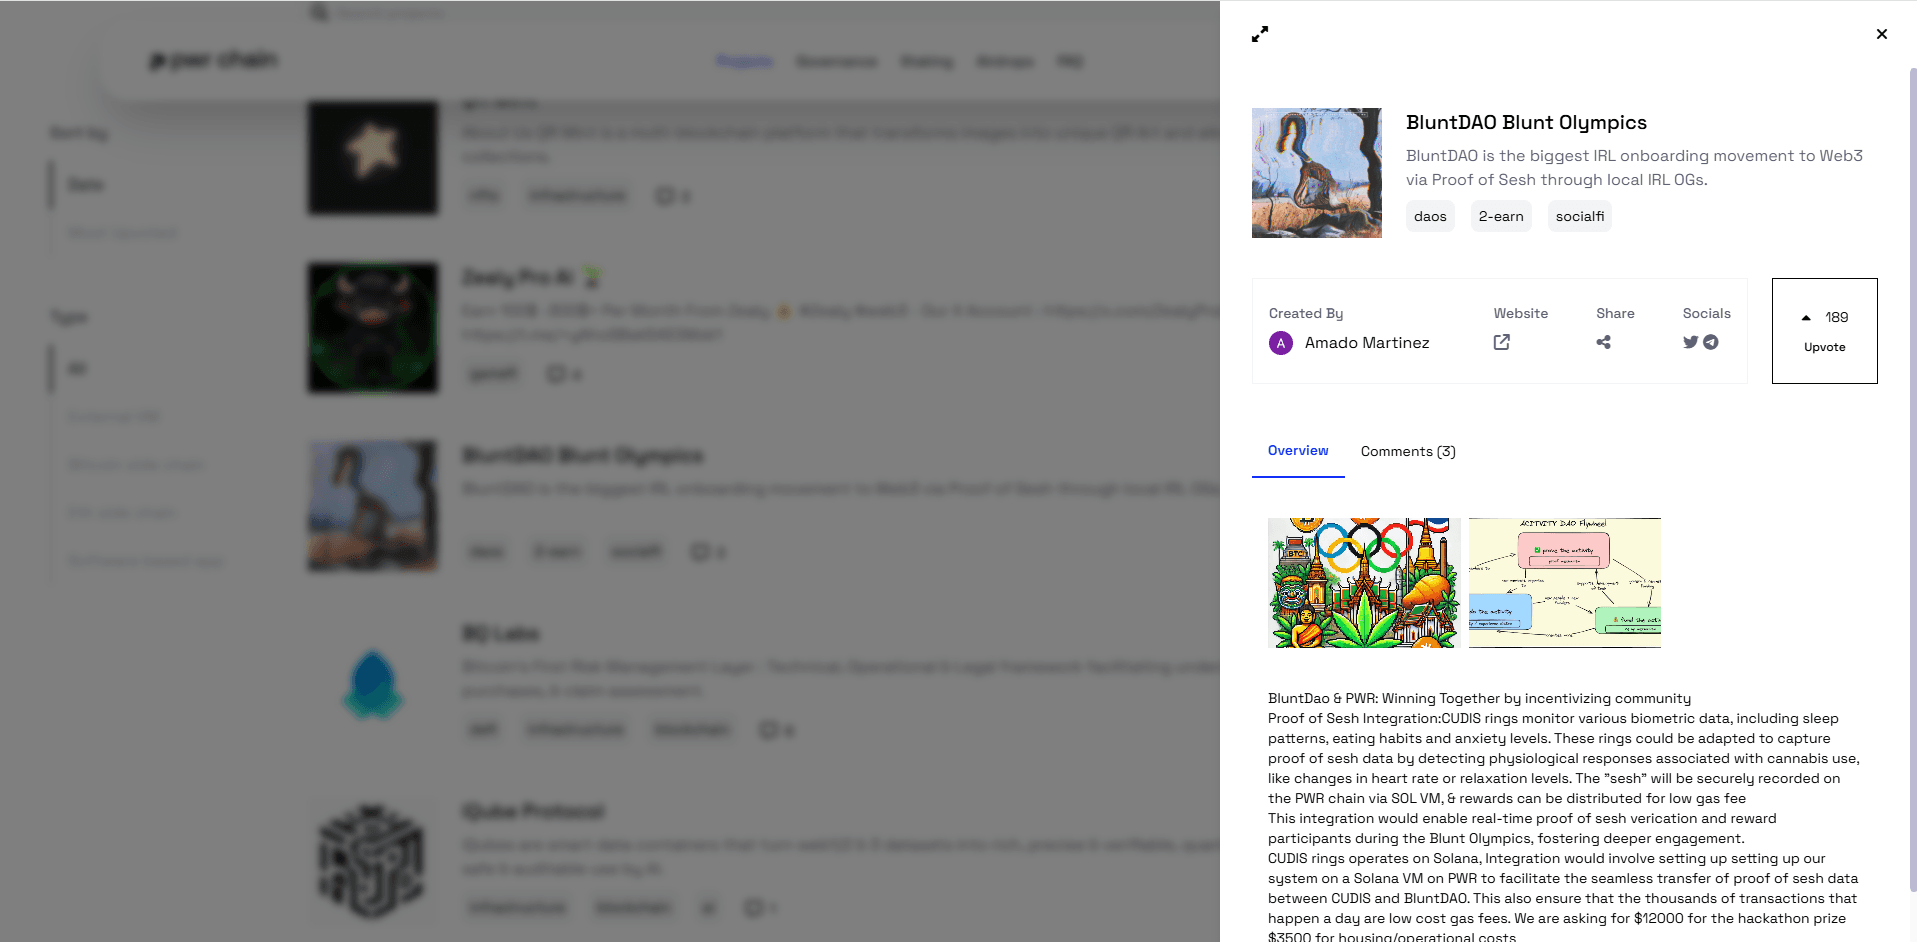Open the project website via external link icon
The height and width of the screenshot is (942, 1917).
pos(1501,342)
